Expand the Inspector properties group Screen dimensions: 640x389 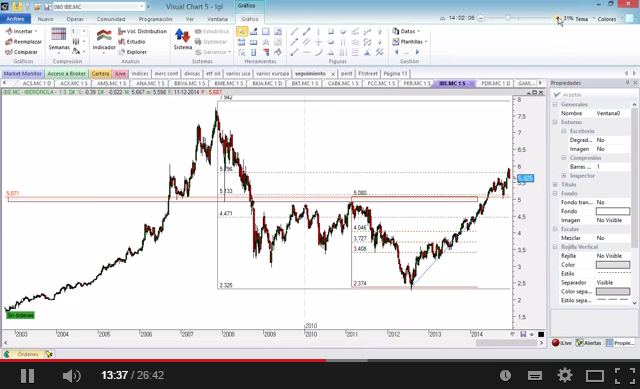pos(564,176)
